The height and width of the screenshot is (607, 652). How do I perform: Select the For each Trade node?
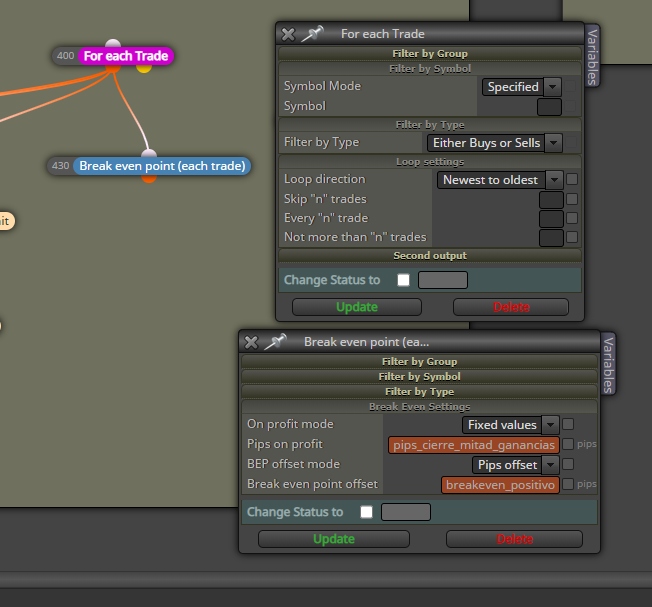pos(126,56)
